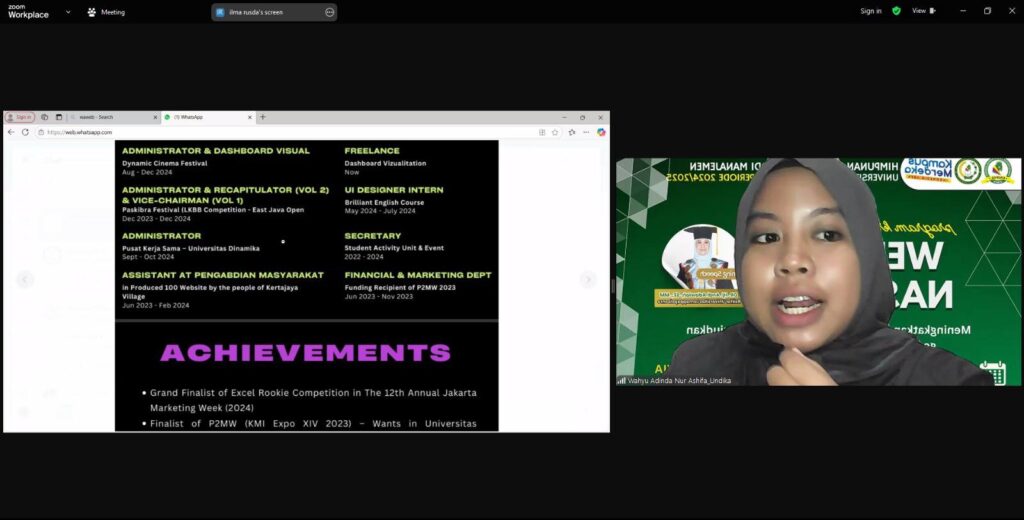Screen dimensions: 1024x520
Task: Open a new browser tab with plus
Action: click(263, 117)
